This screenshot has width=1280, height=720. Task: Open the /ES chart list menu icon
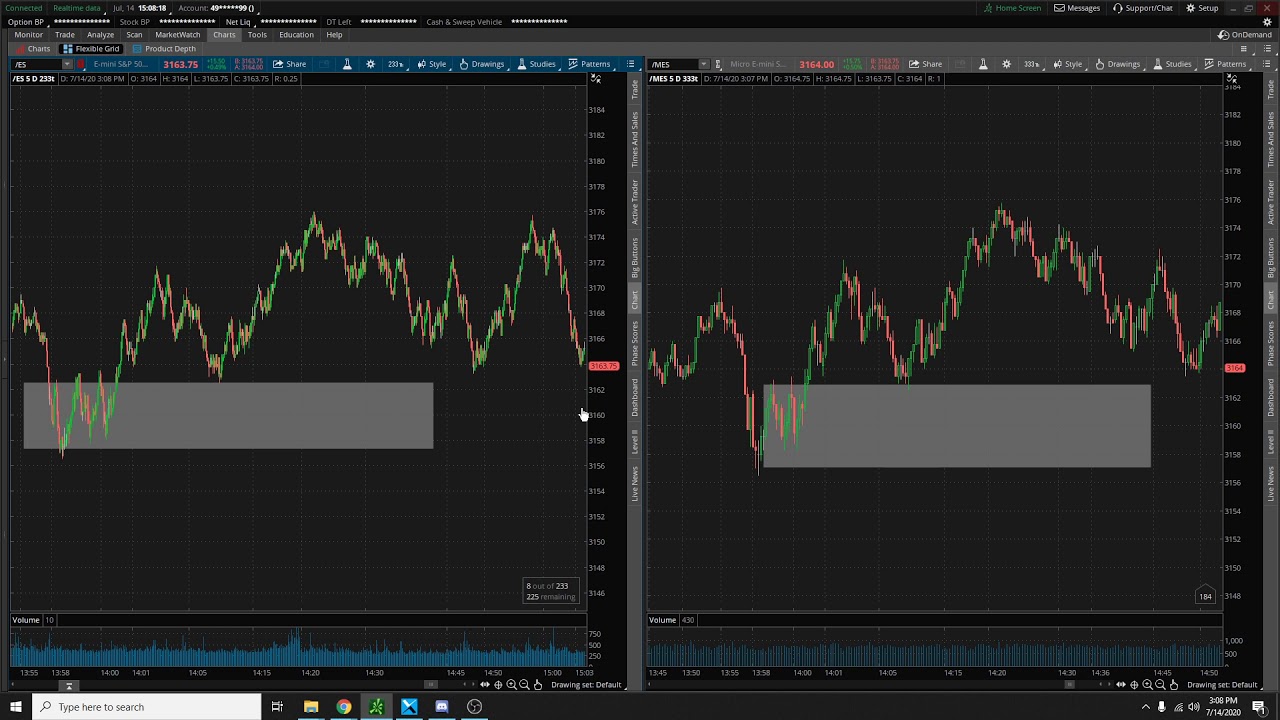coord(630,64)
